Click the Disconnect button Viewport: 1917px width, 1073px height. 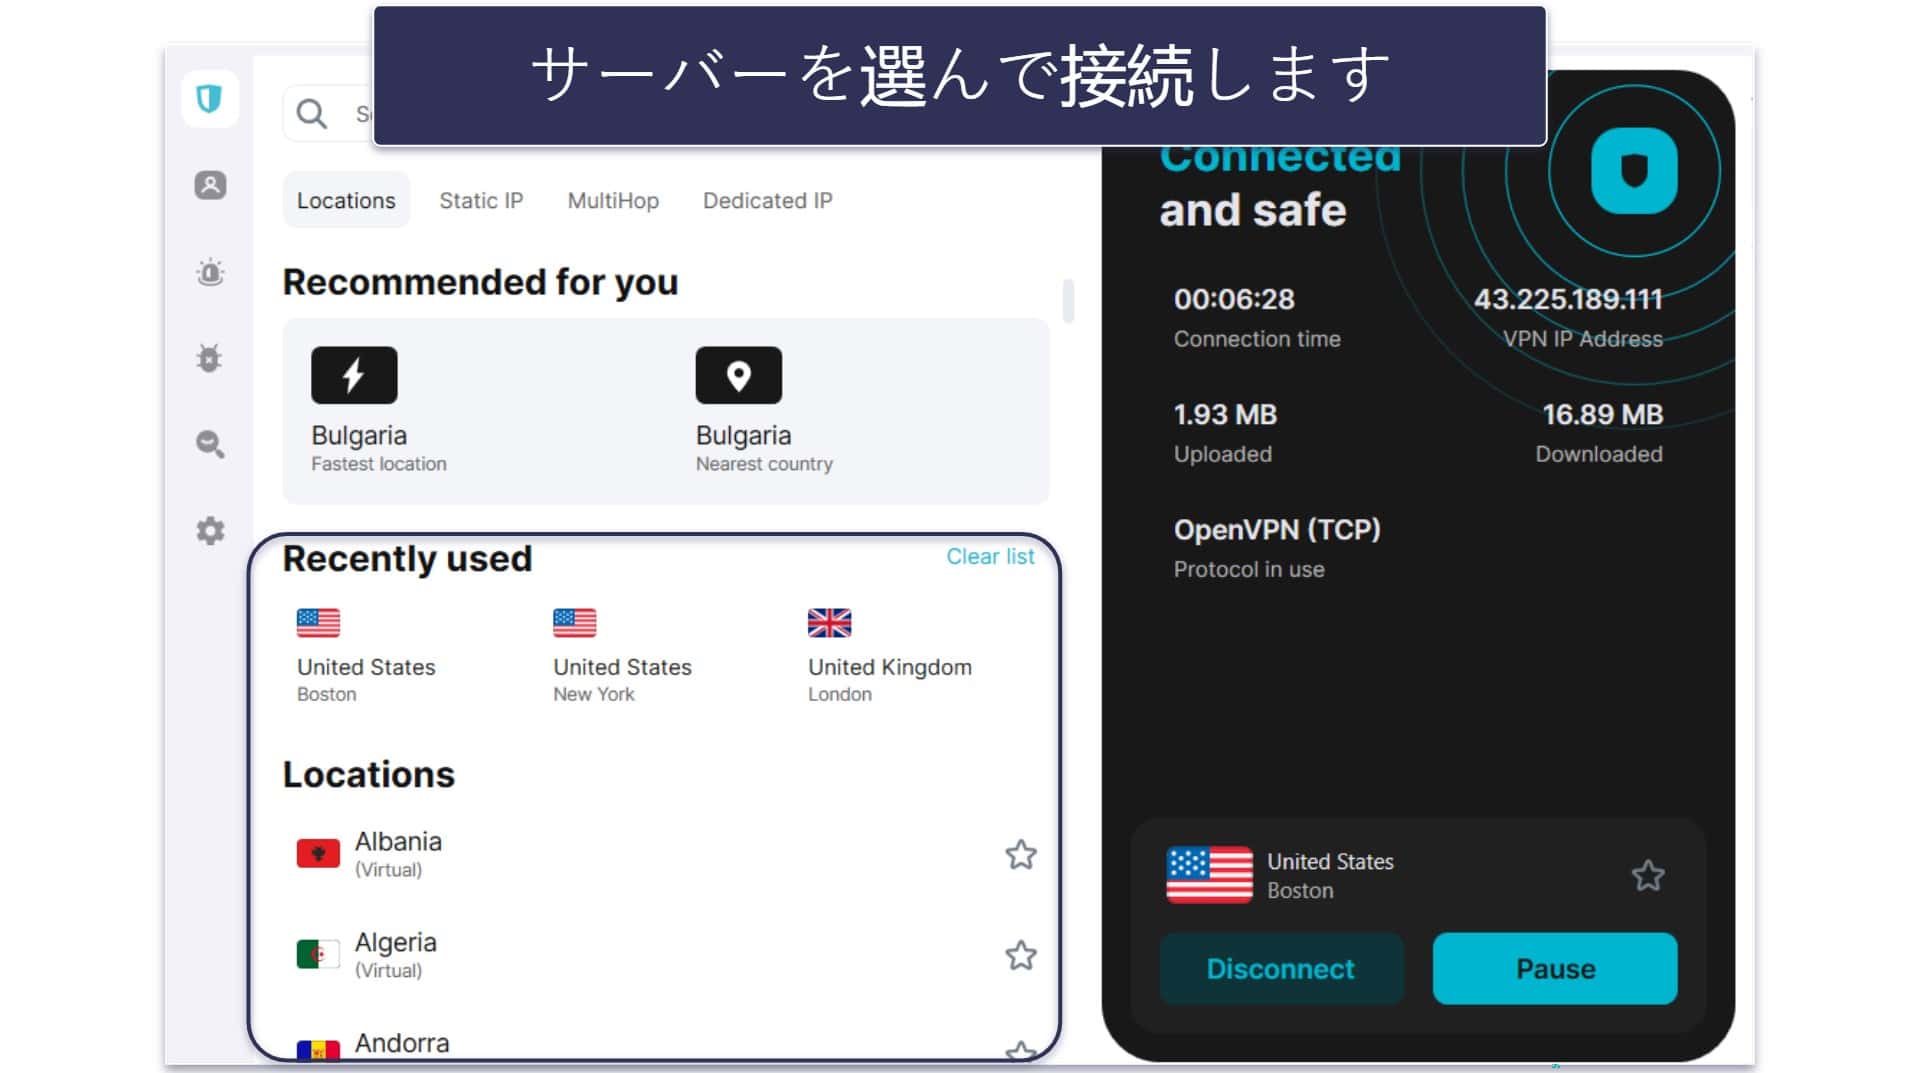[x=1281, y=969]
